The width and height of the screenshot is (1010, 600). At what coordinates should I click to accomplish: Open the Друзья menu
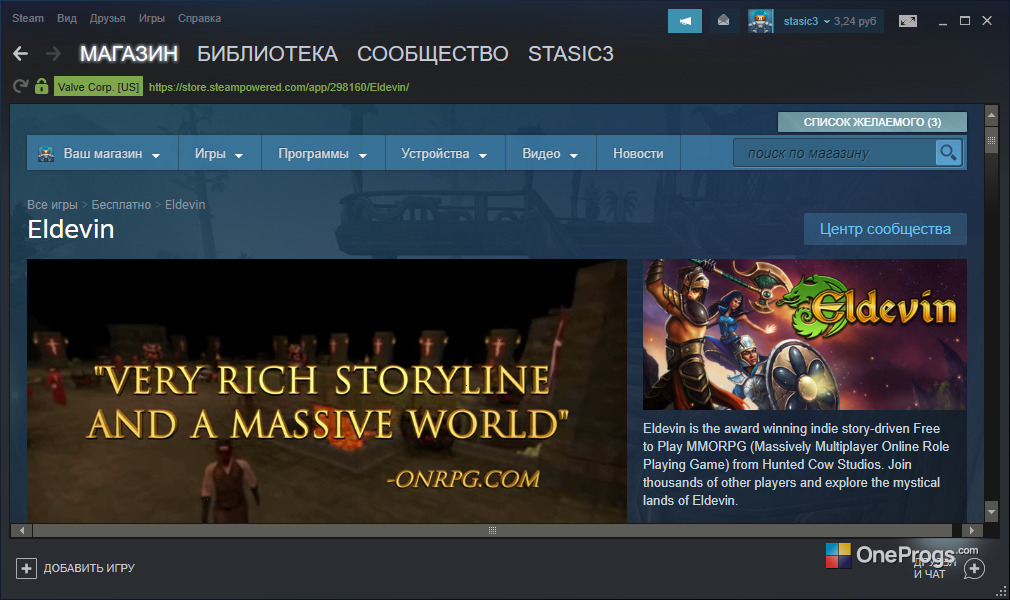[x=108, y=18]
